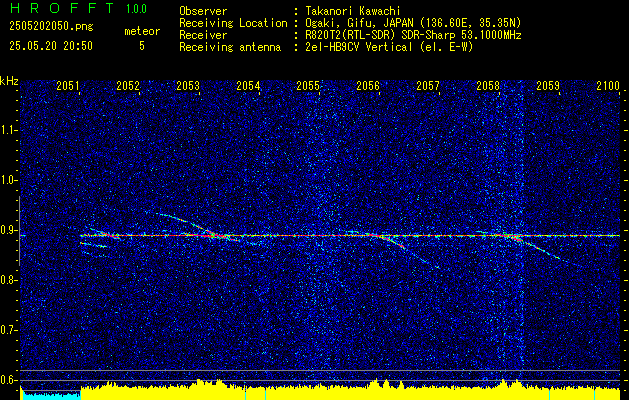
Task: Click the 1.1 kHz axis label
Action: pos(8,130)
